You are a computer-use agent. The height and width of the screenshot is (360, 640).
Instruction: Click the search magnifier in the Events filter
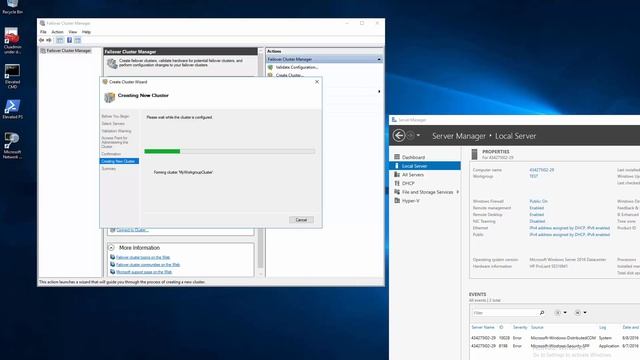click(x=542, y=313)
